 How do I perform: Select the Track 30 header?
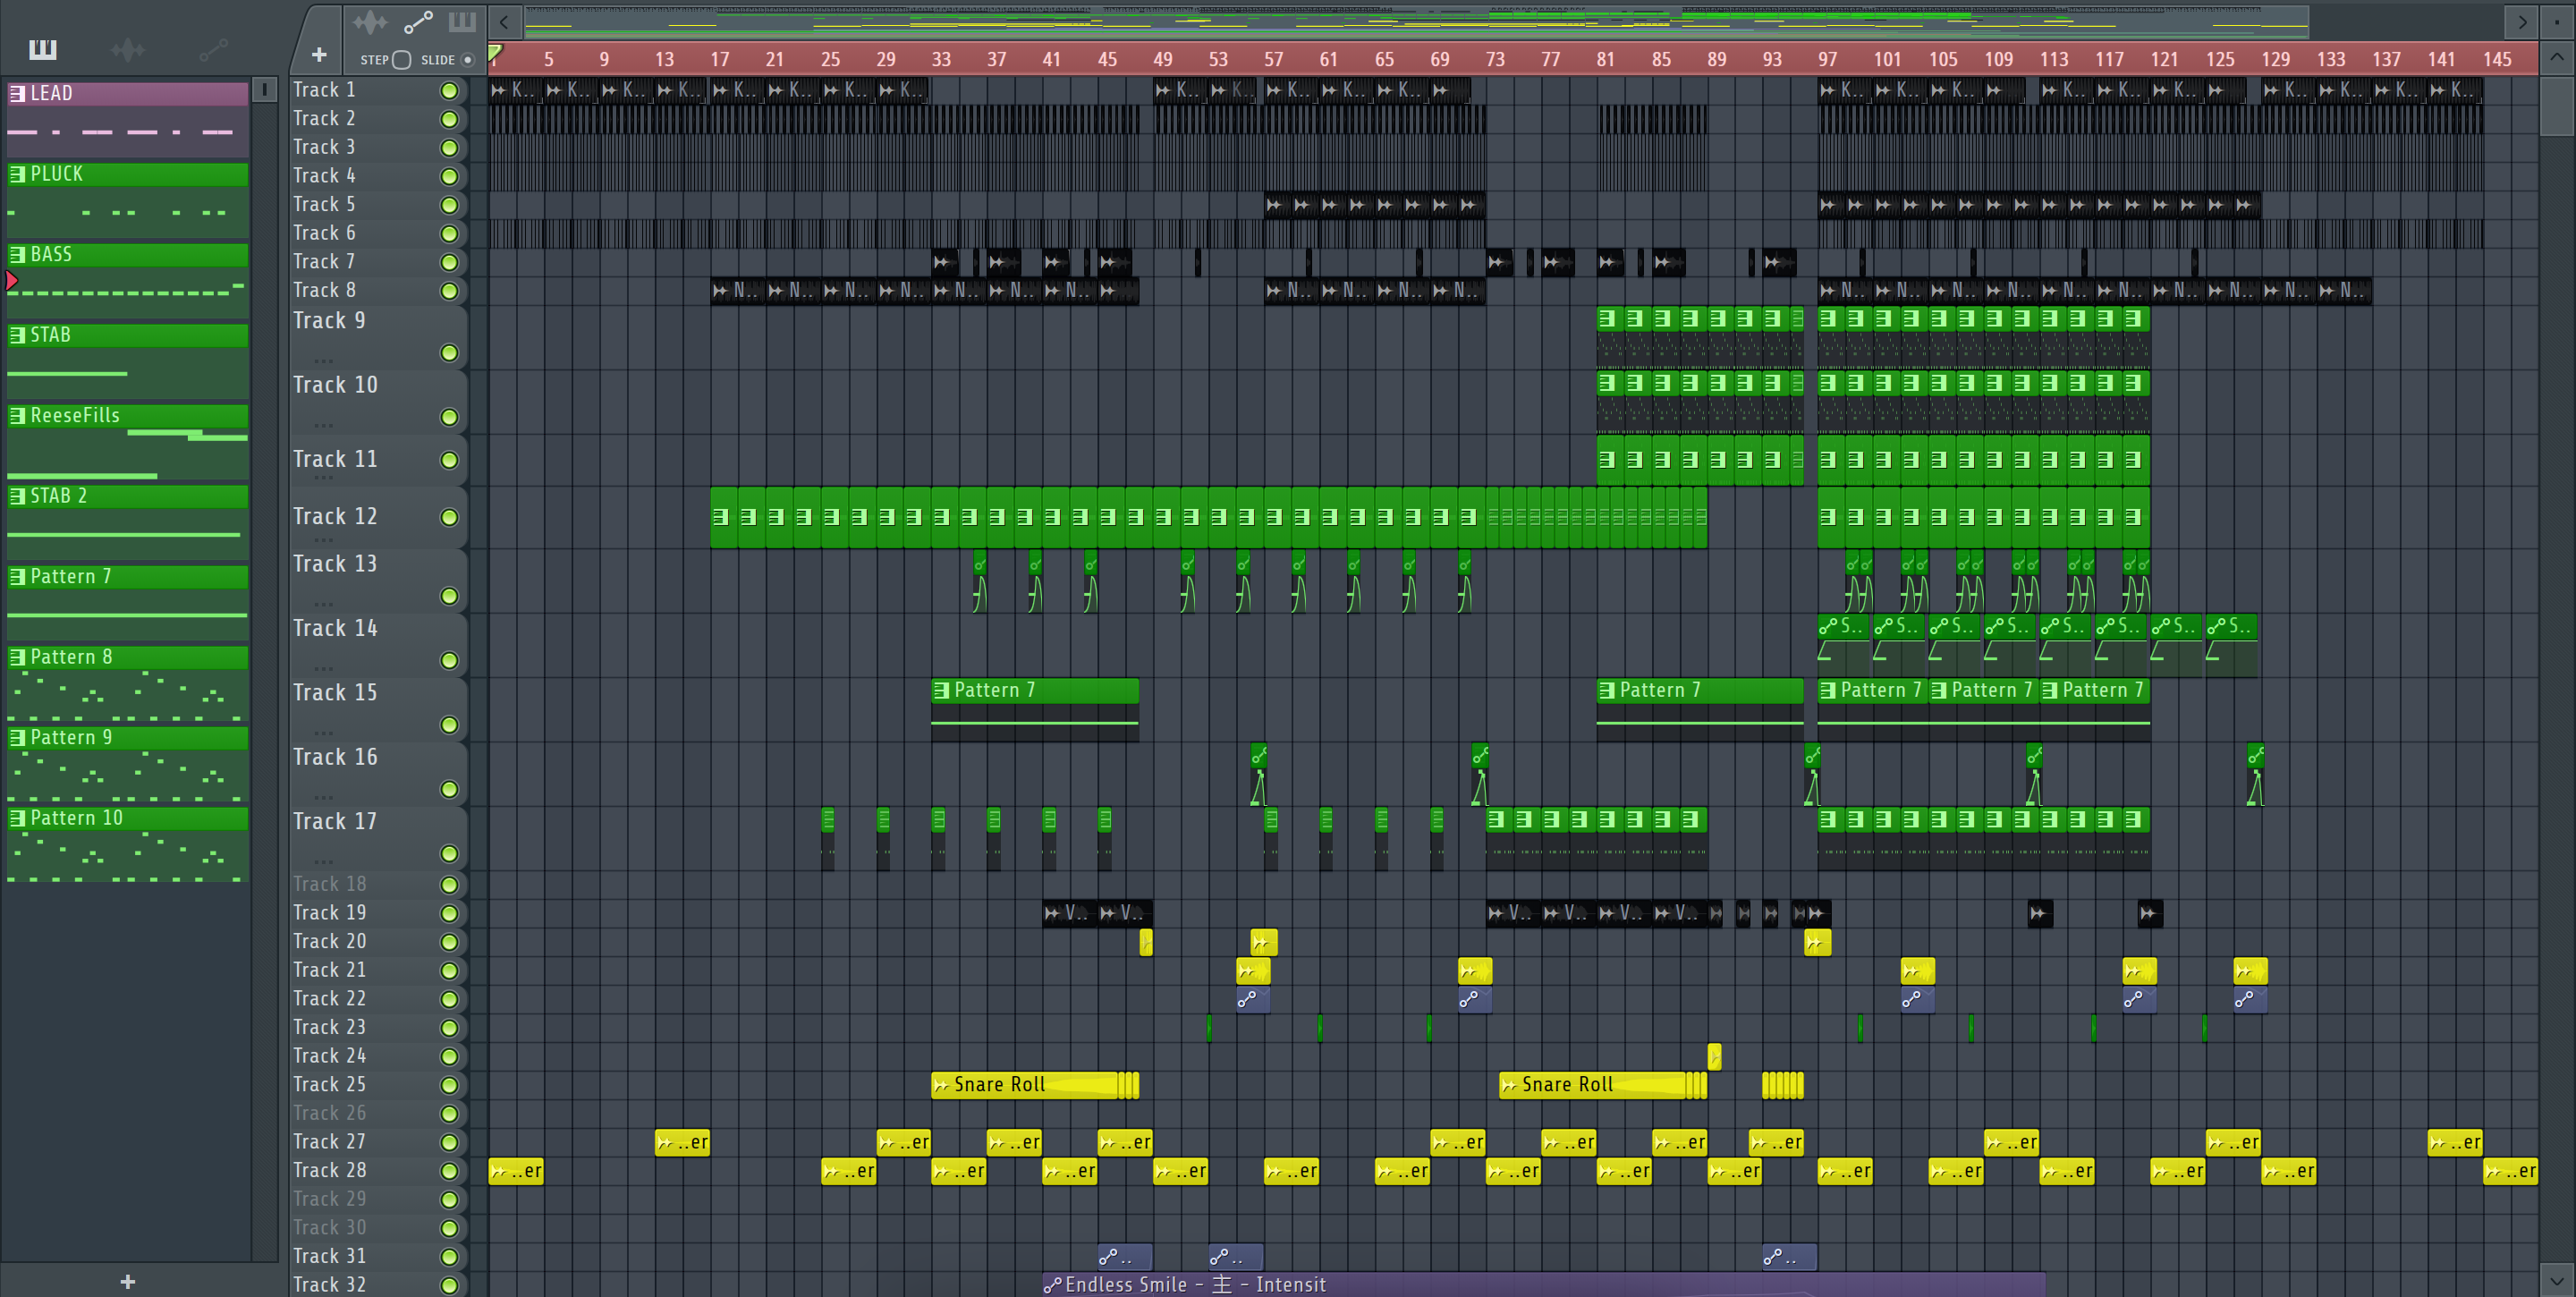click(x=378, y=1227)
